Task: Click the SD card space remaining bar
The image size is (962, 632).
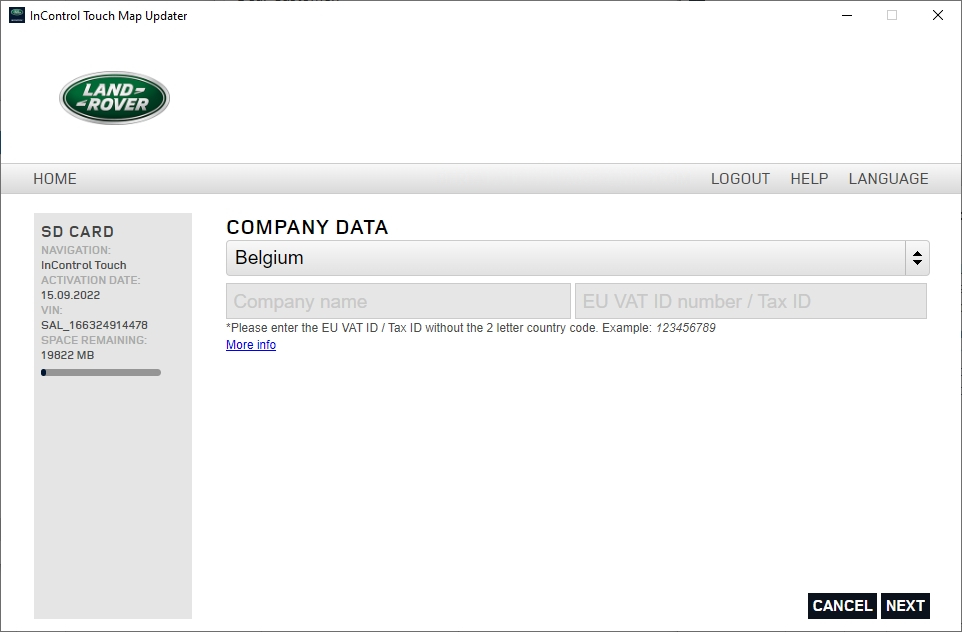Action: tap(101, 372)
